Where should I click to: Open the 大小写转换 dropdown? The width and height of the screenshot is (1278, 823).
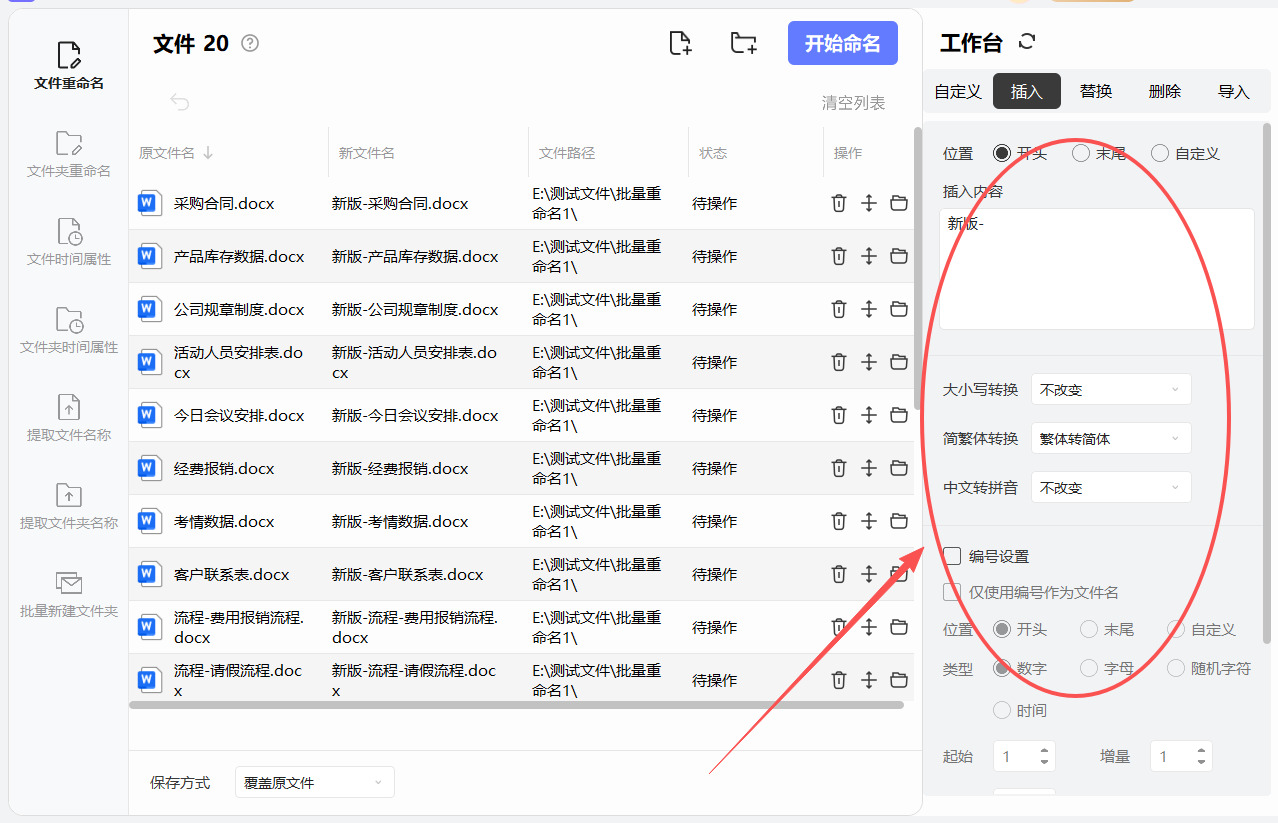point(1110,389)
